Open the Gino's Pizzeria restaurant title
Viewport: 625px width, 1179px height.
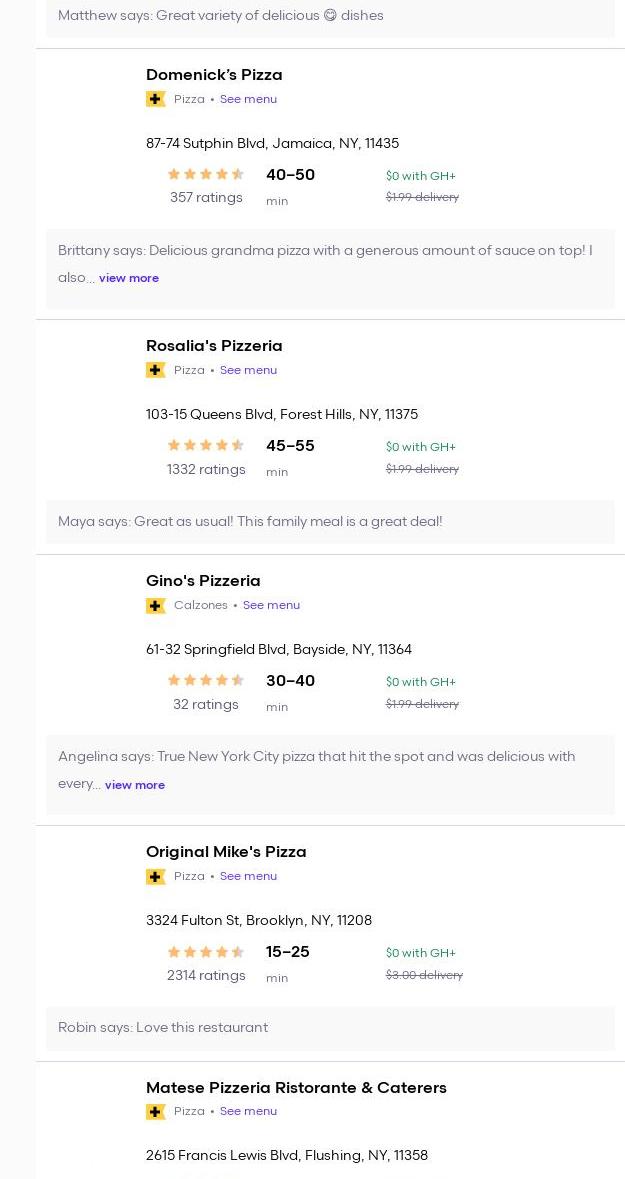tap(203, 581)
